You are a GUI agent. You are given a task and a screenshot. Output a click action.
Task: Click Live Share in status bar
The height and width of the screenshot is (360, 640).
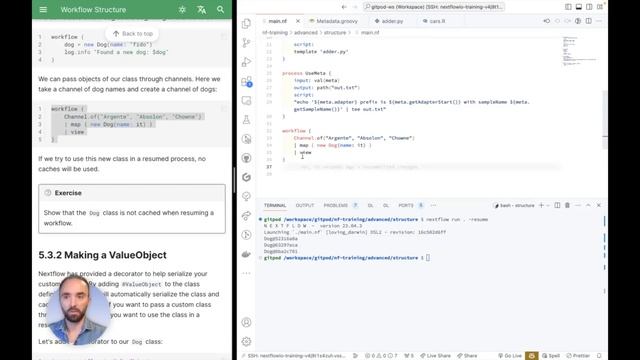click(x=435, y=356)
